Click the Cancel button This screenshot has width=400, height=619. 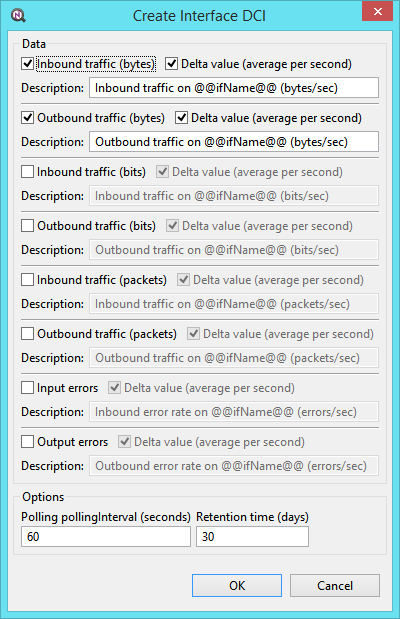335,585
